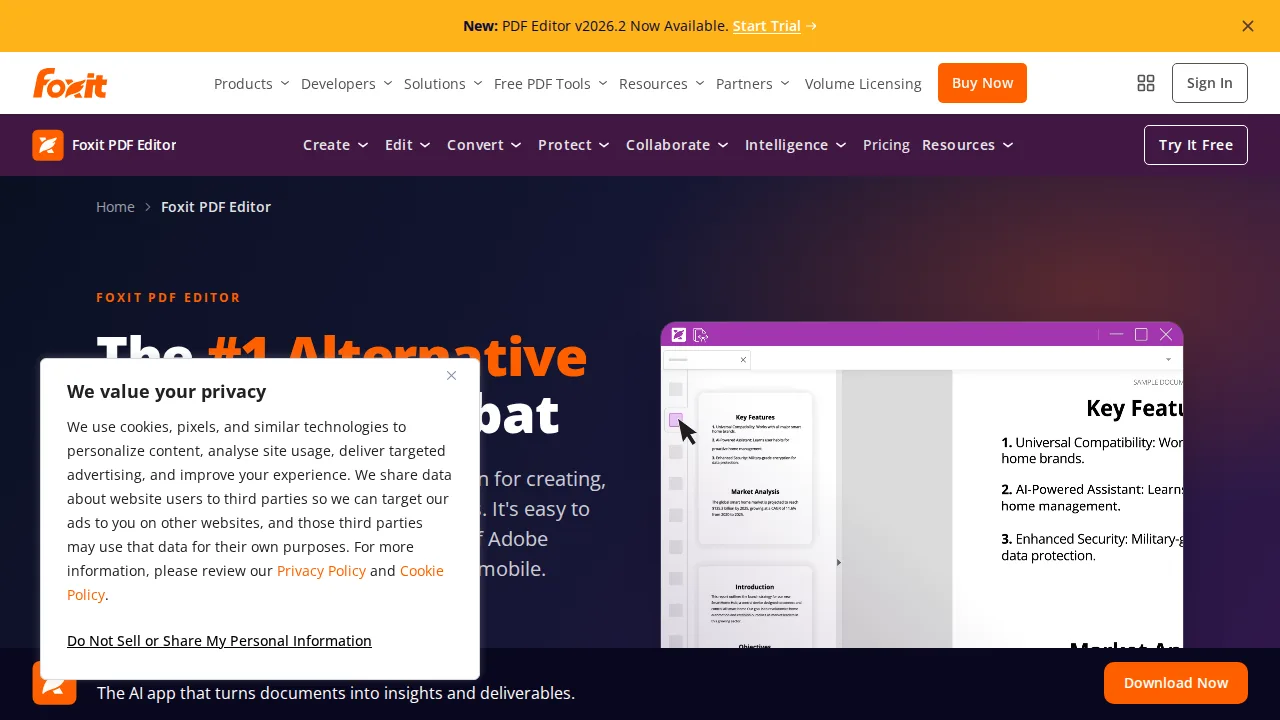Click the Foxit PDF Editor product icon

(x=48, y=145)
